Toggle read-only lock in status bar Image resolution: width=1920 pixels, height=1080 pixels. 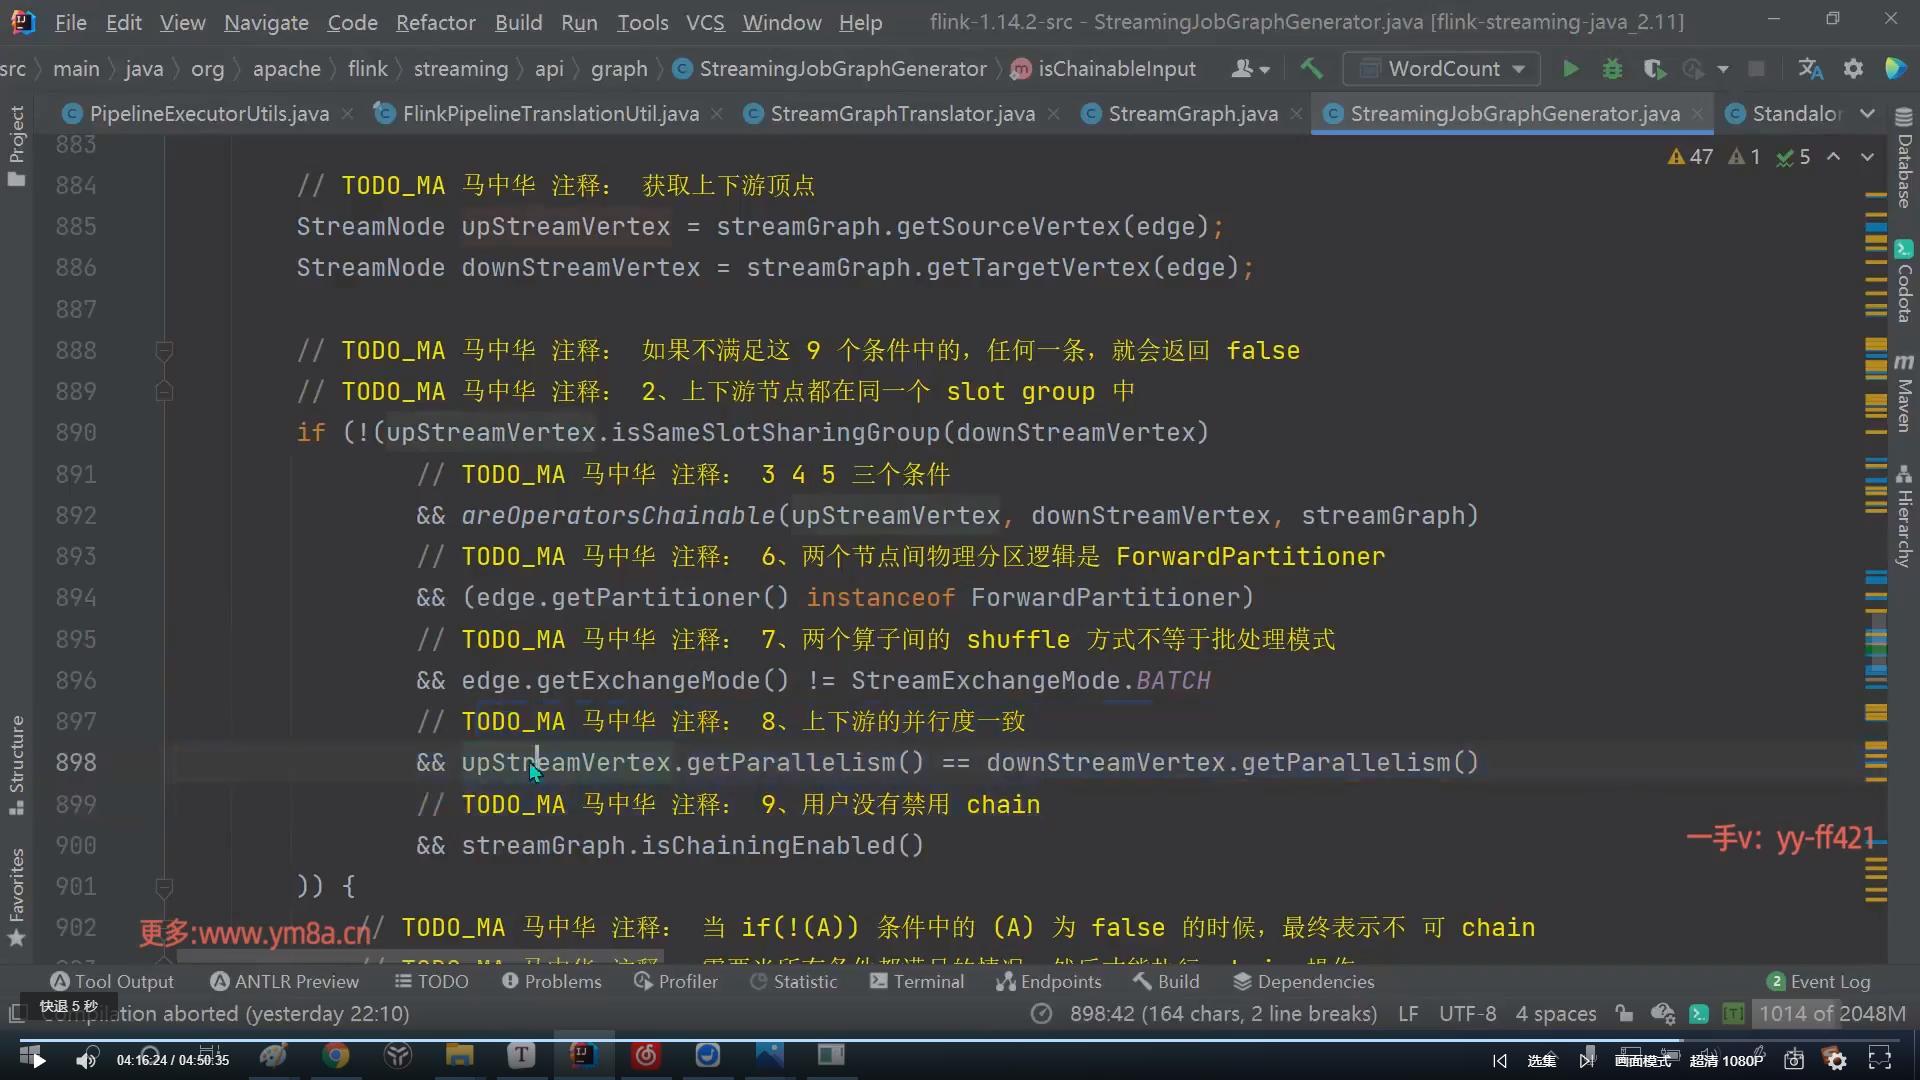click(x=1624, y=1014)
